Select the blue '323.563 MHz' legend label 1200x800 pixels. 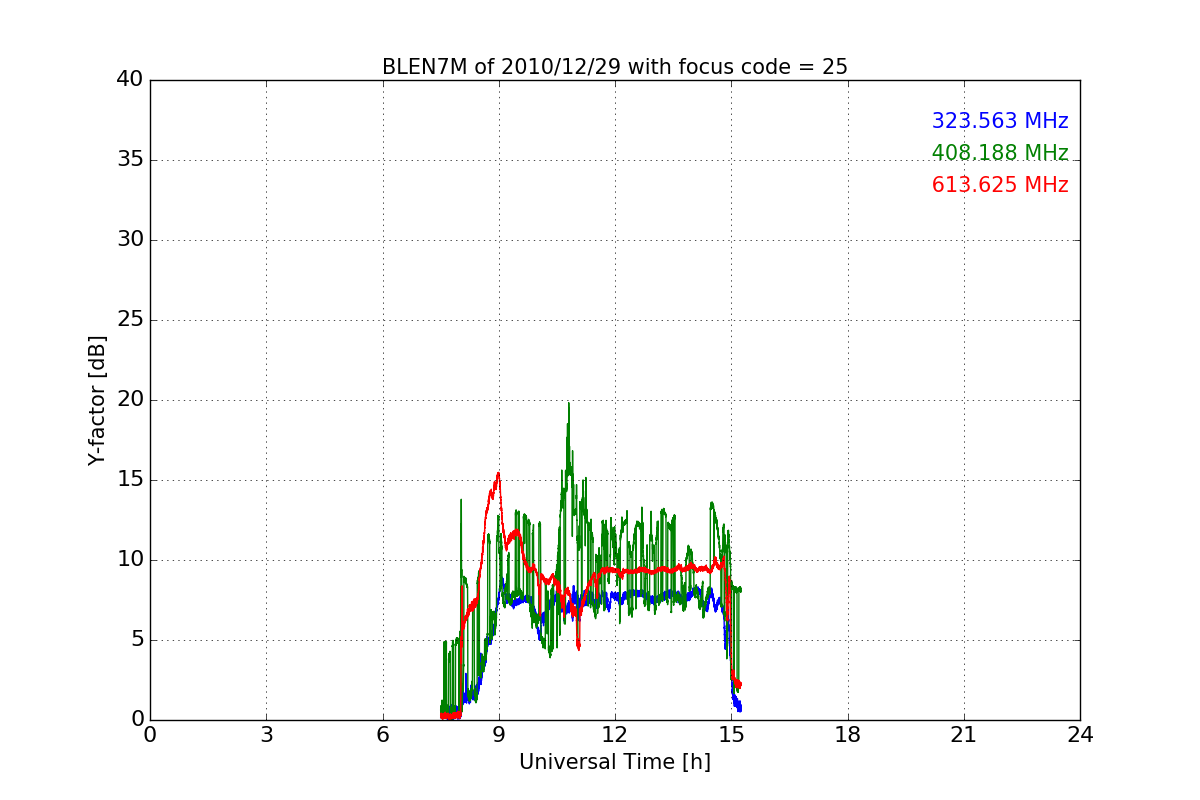click(1000, 121)
